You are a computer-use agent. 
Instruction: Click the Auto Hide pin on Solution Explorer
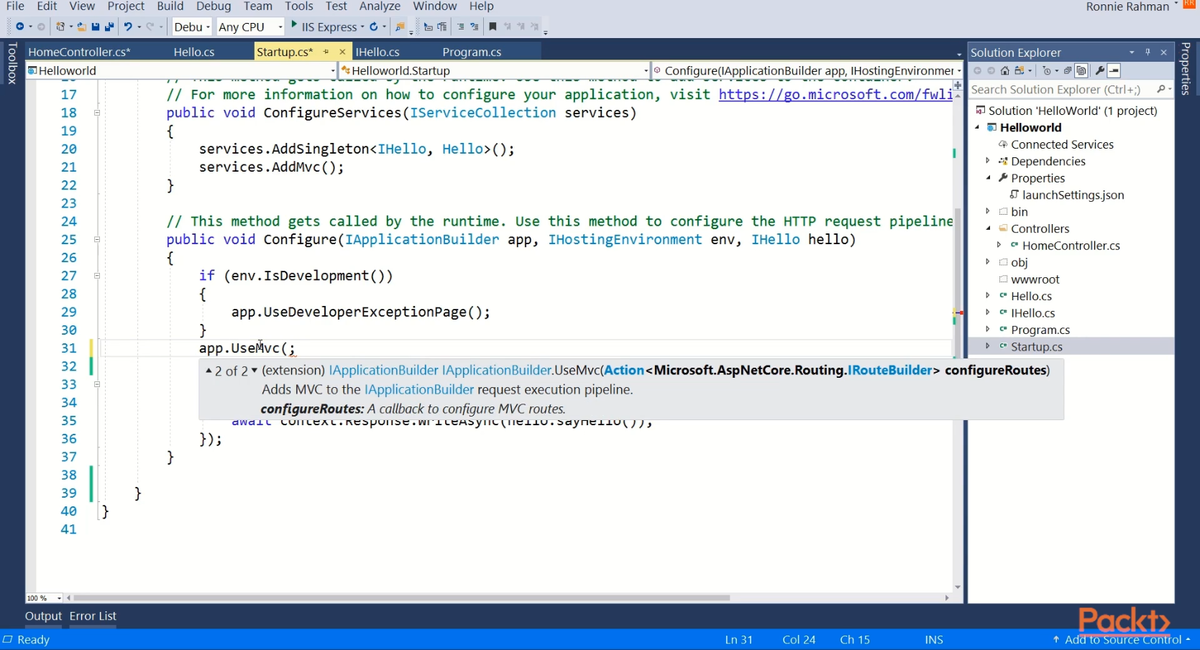pyautogui.click(x=1148, y=52)
